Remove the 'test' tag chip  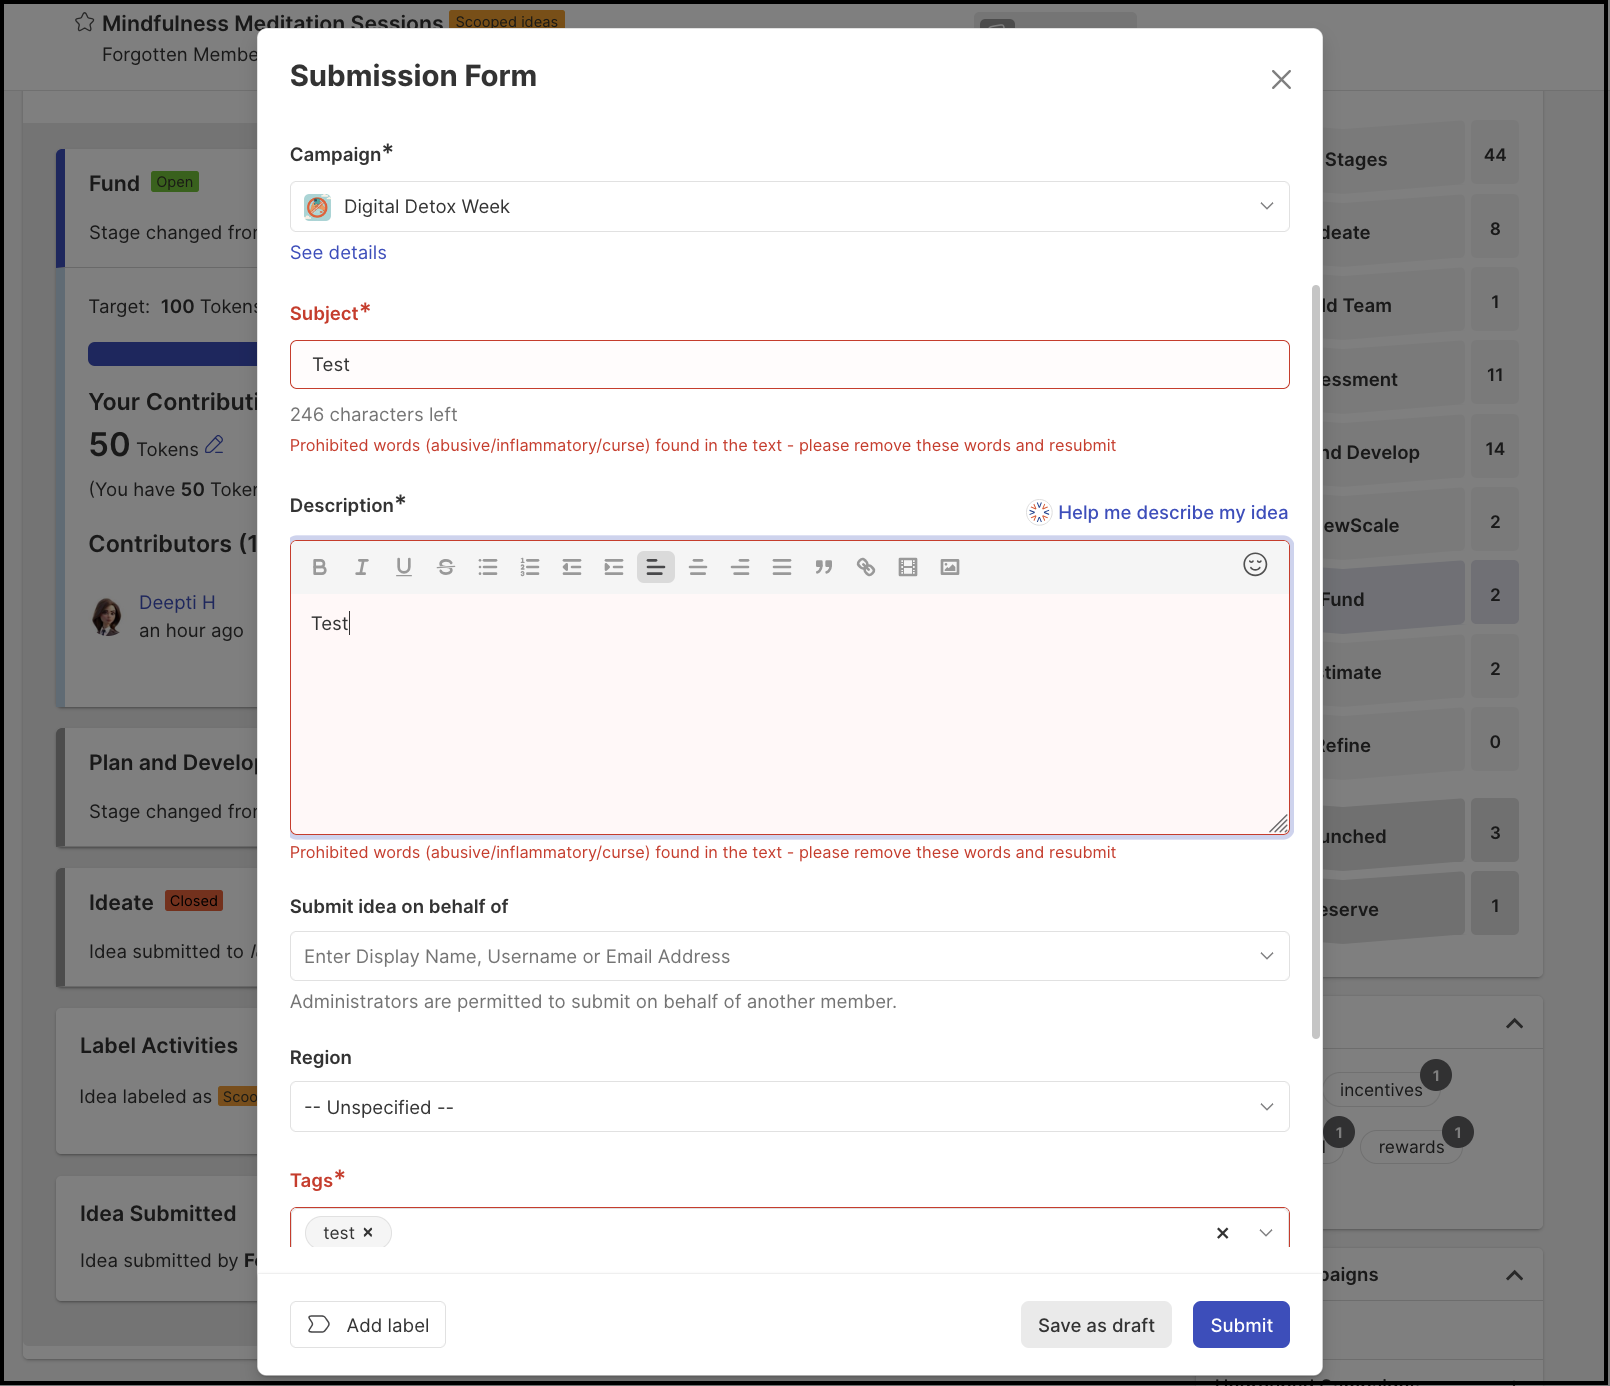tap(368, 1233)
